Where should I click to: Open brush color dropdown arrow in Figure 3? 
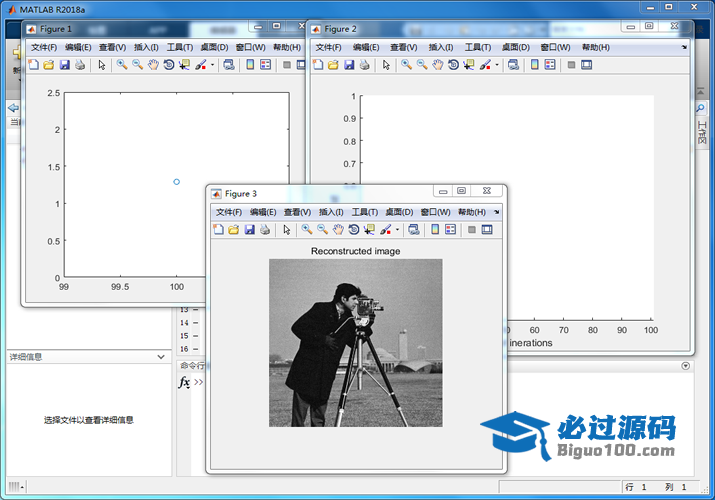coord(397,229)
